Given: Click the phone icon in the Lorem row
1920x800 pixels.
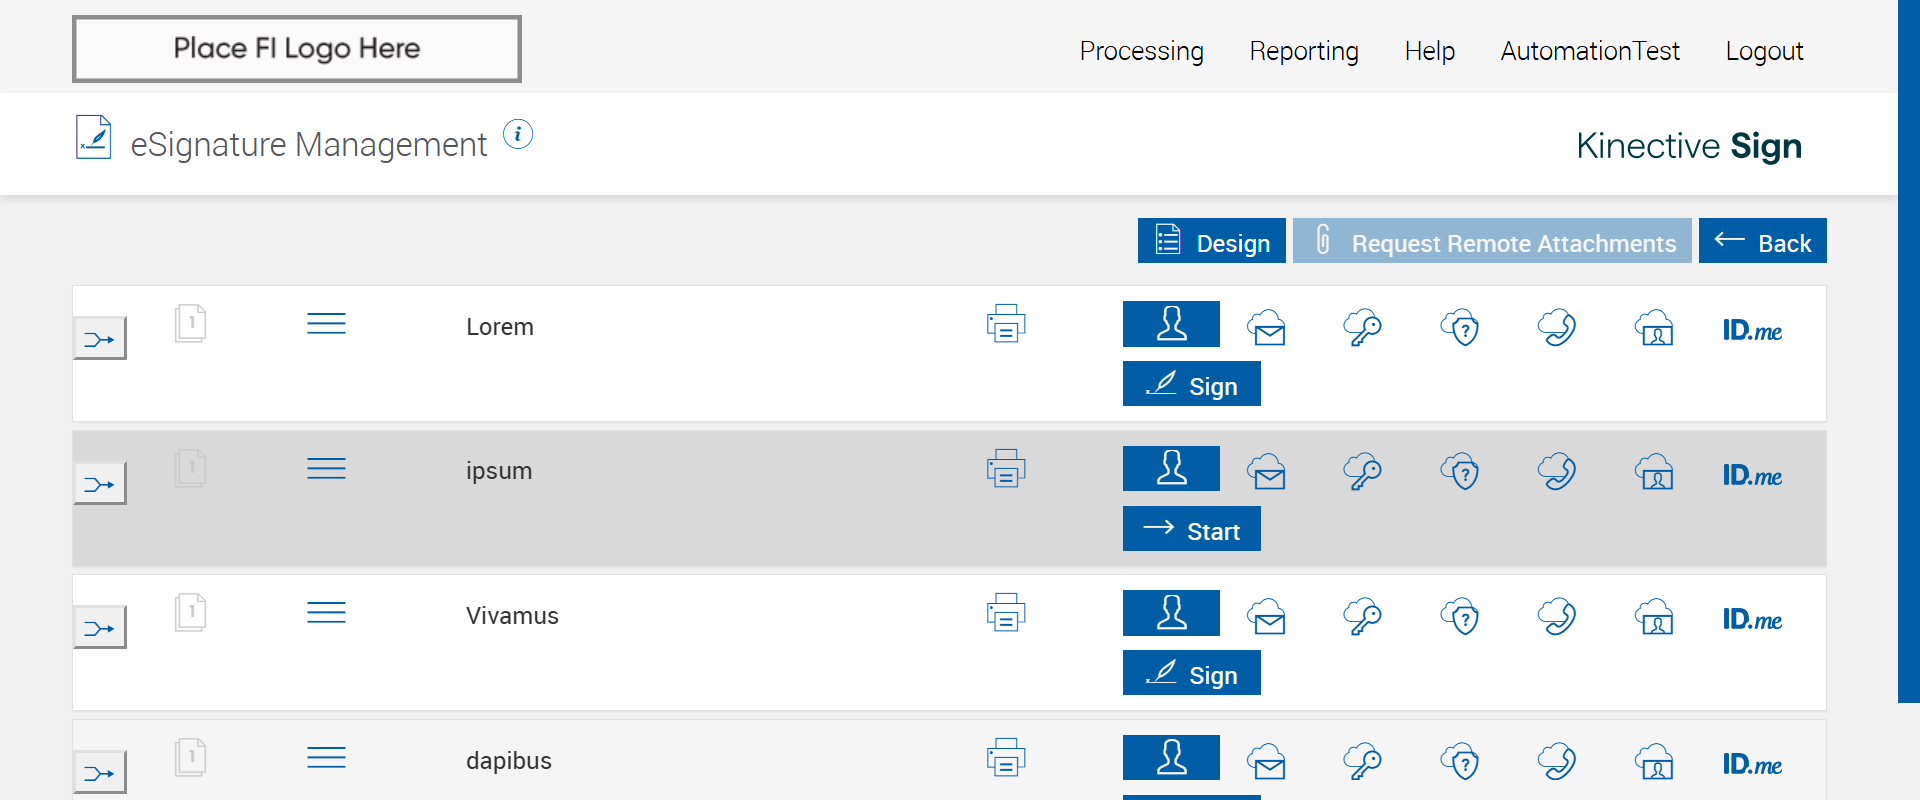Looking at the screenshot, I should (x=1557, y=328).
